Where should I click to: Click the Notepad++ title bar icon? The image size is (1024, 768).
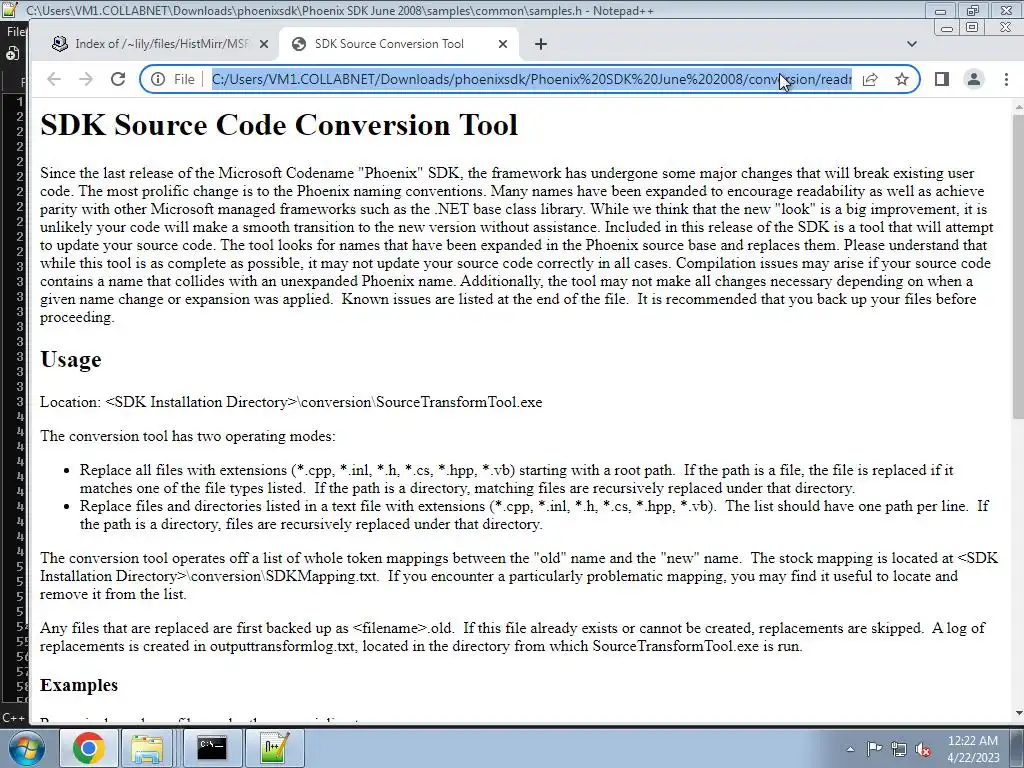point(10,10)
